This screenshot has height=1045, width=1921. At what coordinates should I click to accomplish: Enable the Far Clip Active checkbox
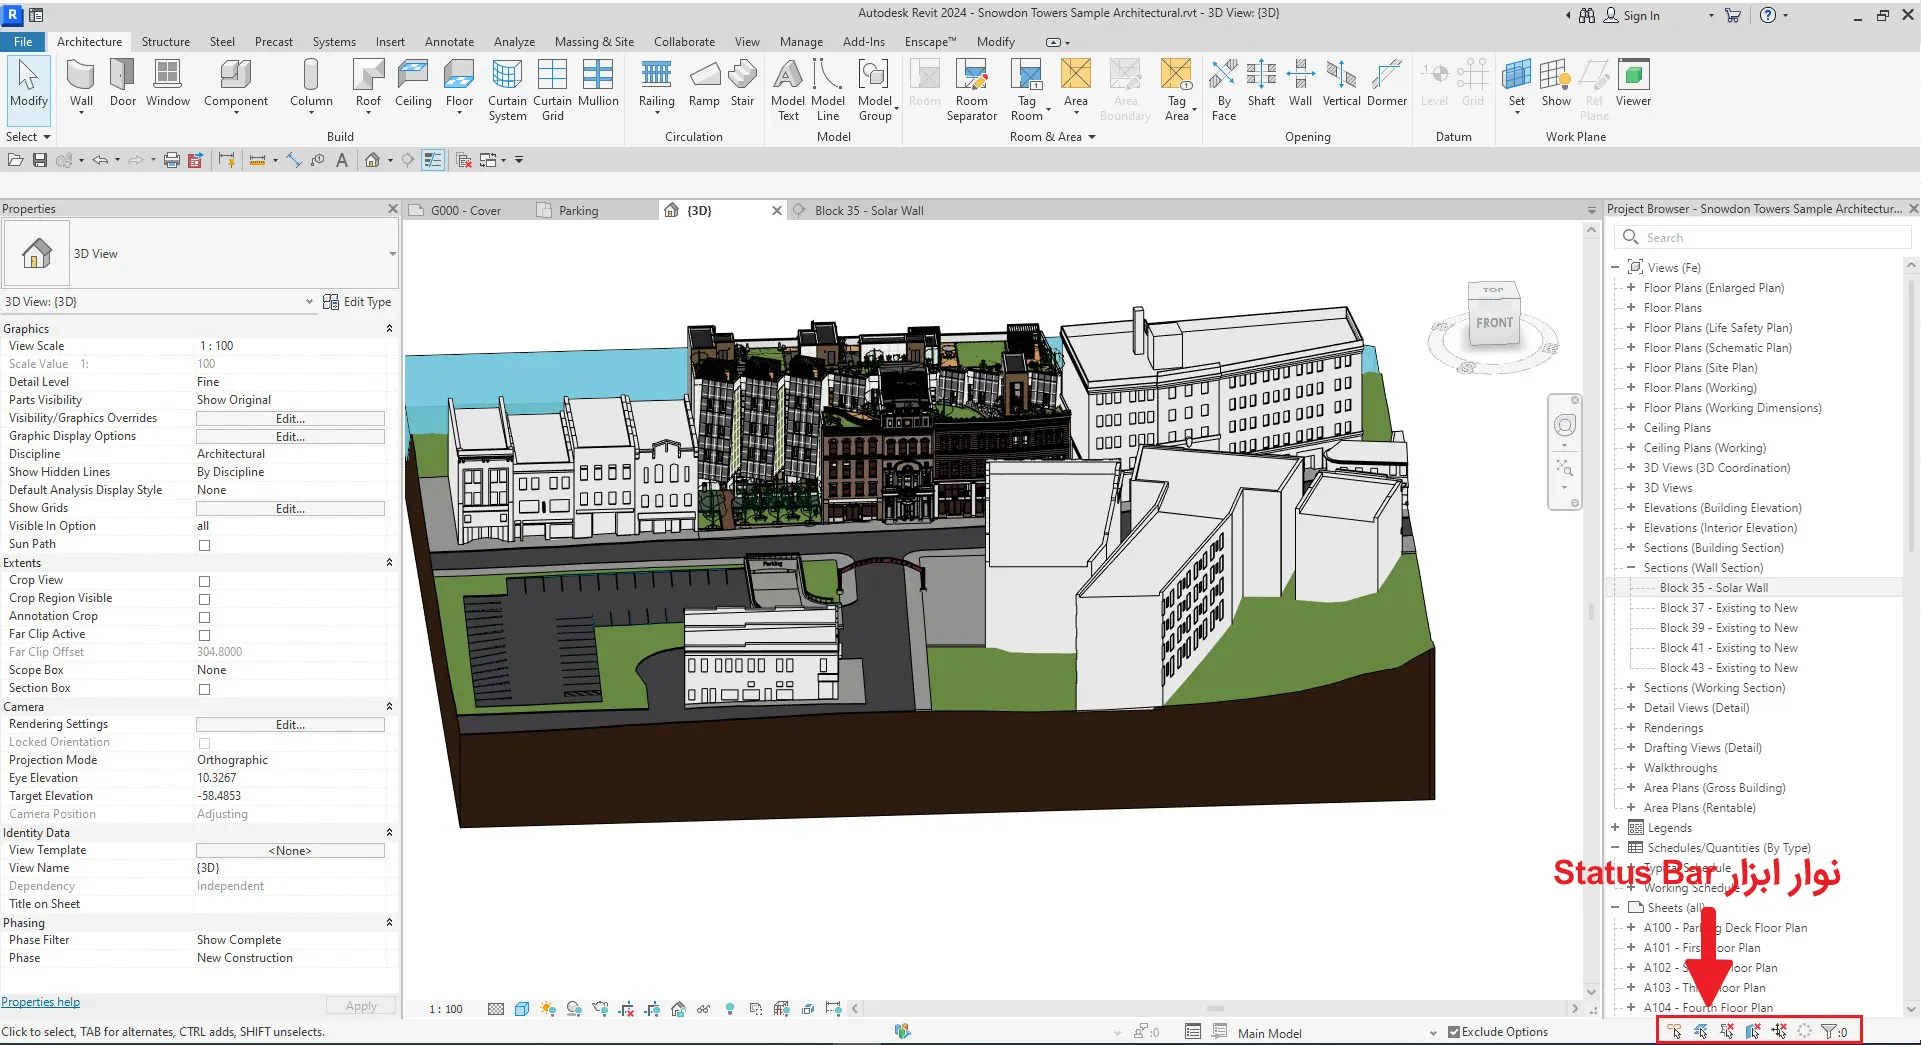coord(204,635)
